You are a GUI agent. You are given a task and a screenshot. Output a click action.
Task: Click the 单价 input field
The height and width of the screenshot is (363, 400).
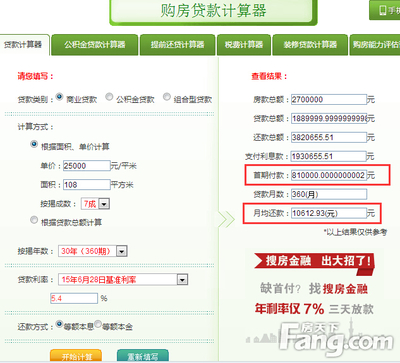[x=87, y=166]
